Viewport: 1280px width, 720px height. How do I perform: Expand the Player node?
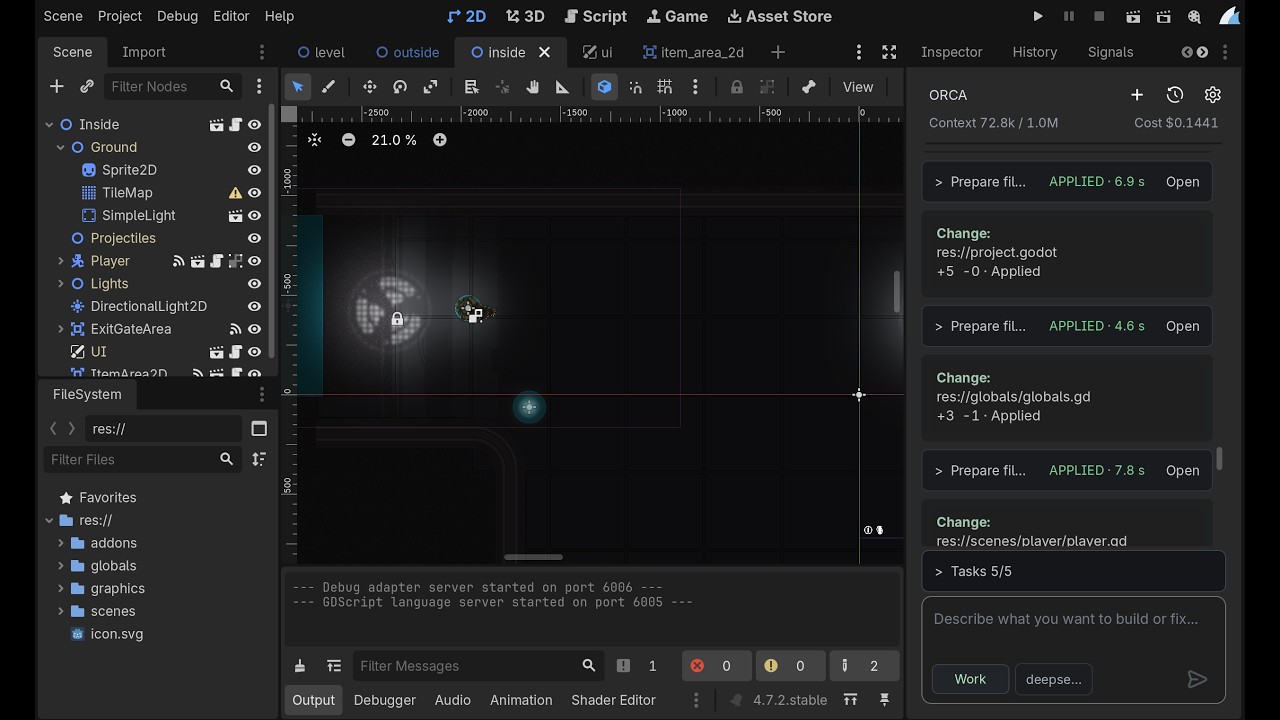[61, 261]
